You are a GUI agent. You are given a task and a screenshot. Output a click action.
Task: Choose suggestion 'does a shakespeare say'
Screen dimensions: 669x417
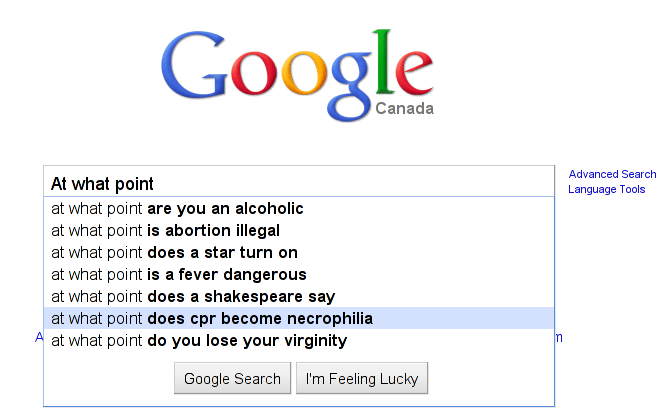[193, 297]
